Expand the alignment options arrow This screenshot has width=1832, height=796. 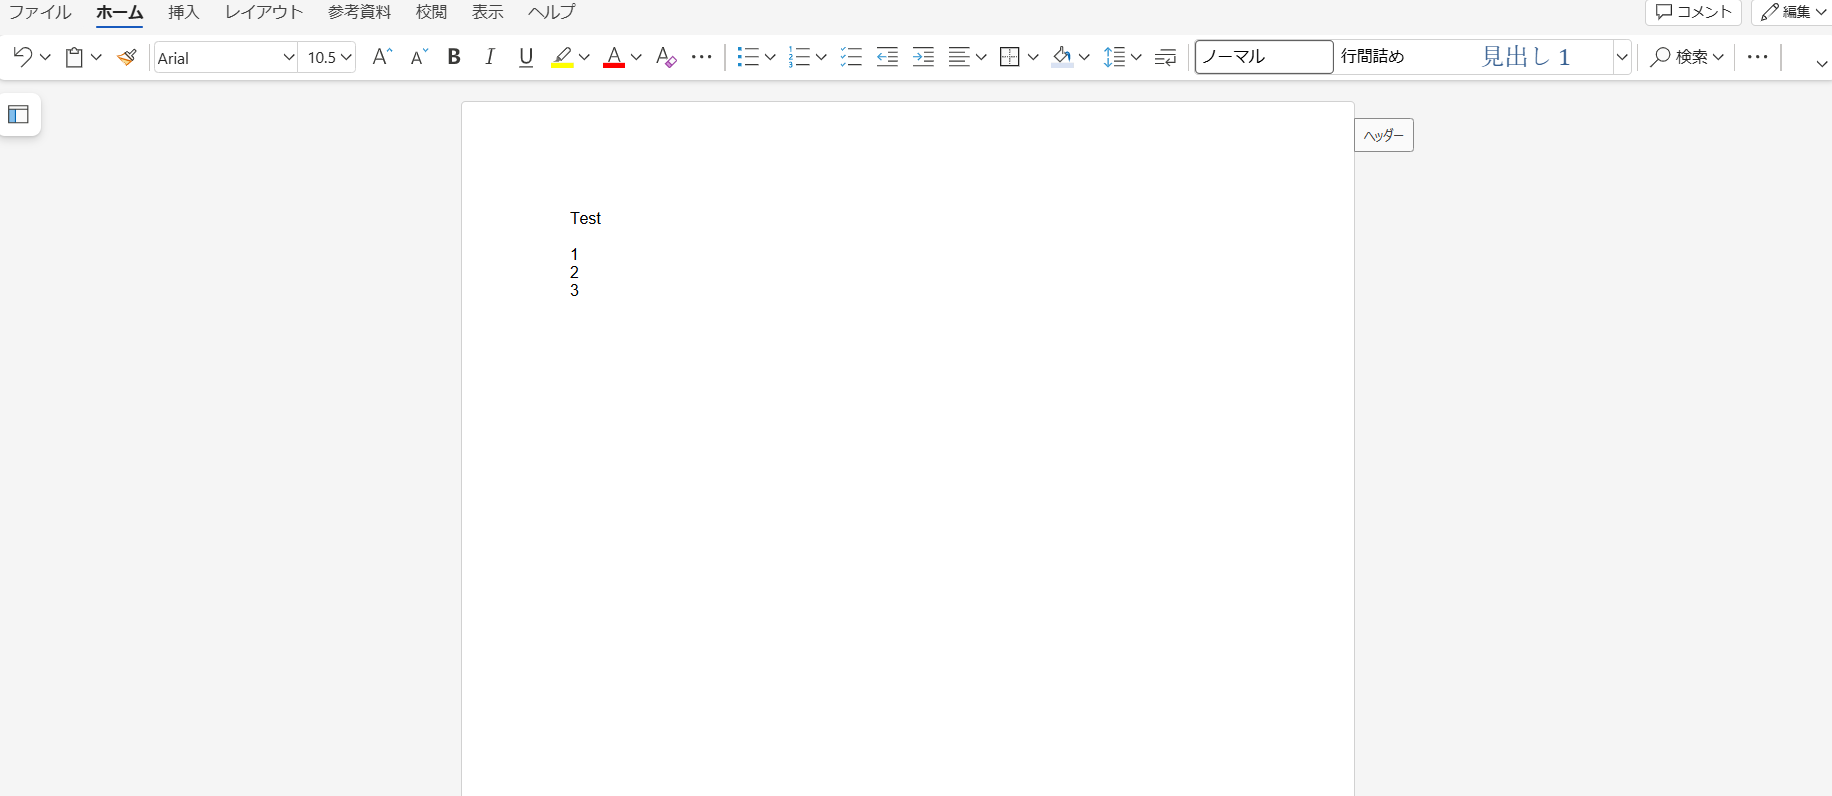point(981,57)
